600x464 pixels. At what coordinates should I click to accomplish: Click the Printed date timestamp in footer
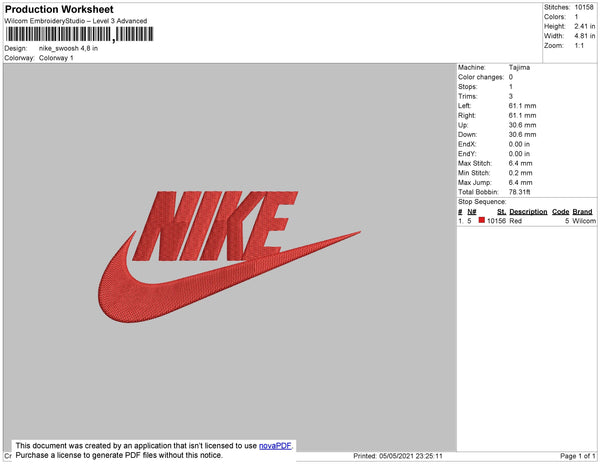pyautogui.click(x=398, y=456)
